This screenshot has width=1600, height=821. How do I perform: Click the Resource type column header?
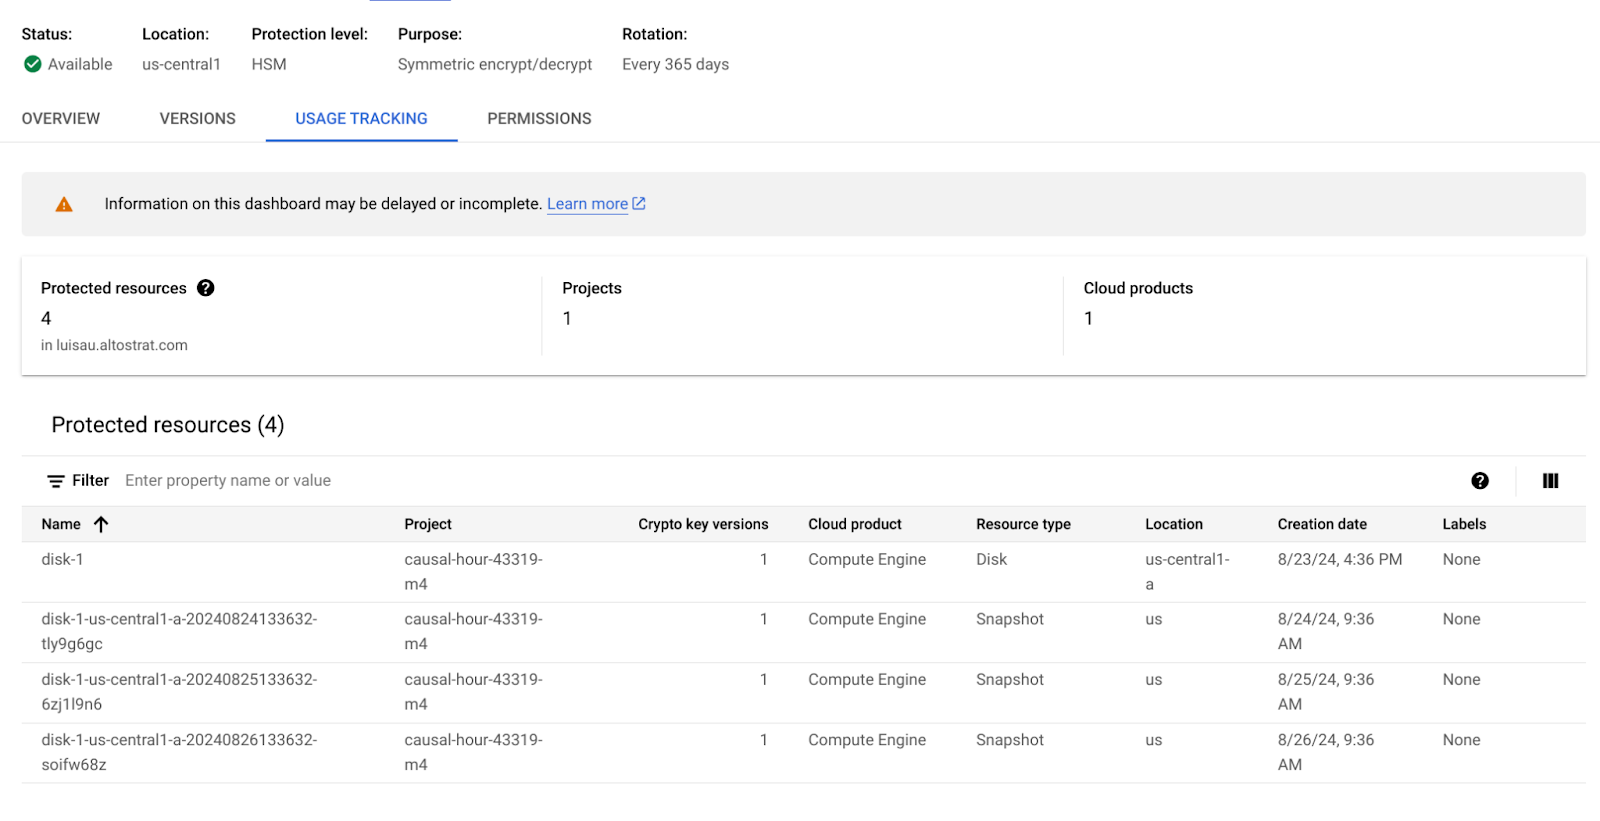click(1023, 524)
